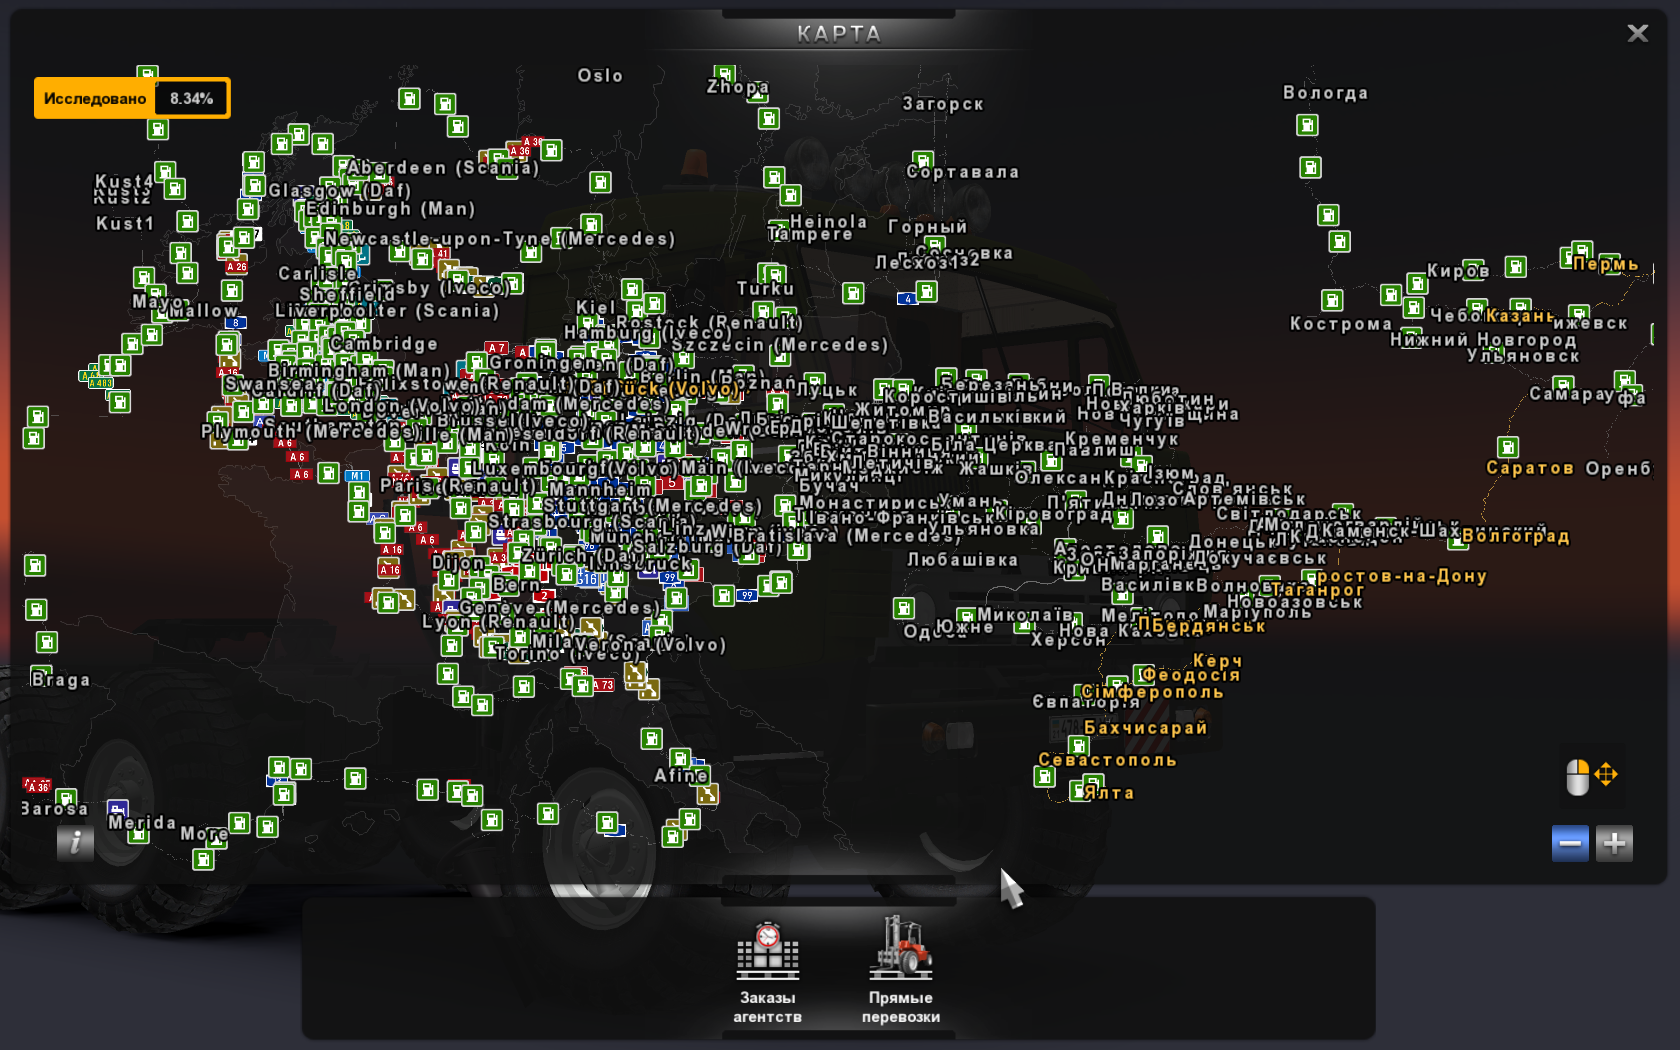Open Заказы агентств freight market

[x=767, y=973]
